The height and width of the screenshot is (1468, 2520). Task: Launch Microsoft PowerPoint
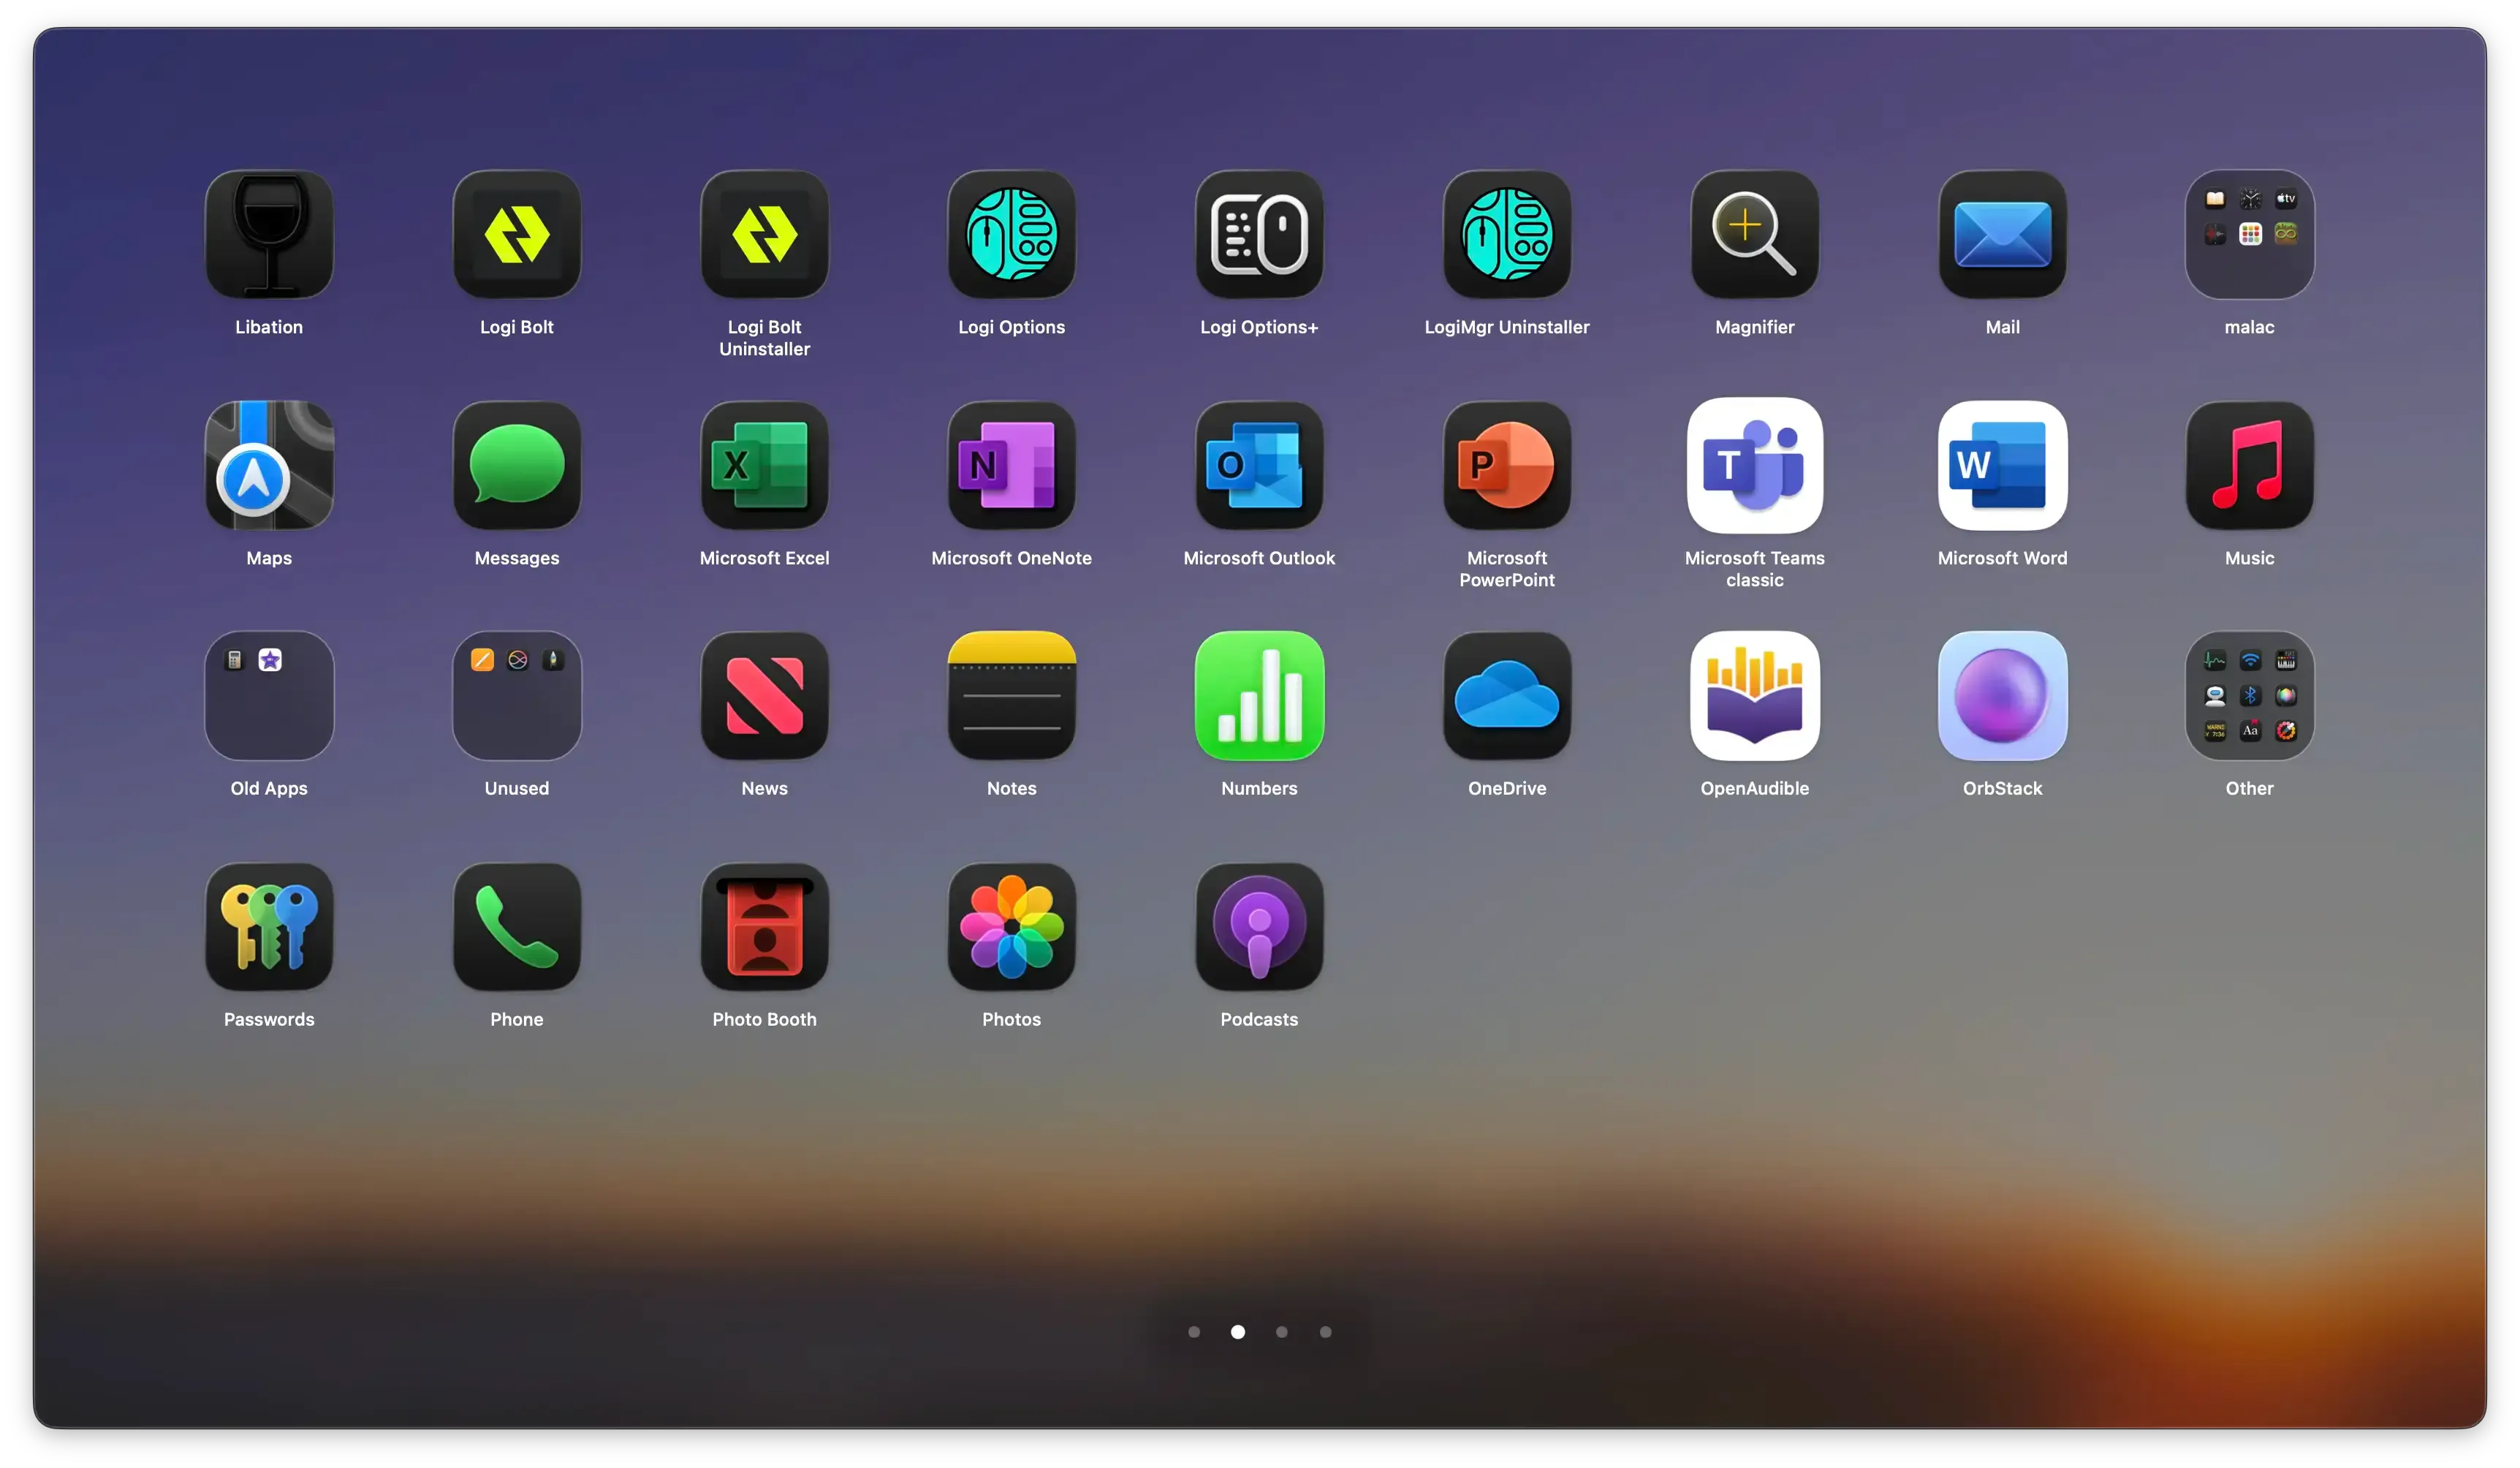pos(1507,465)
